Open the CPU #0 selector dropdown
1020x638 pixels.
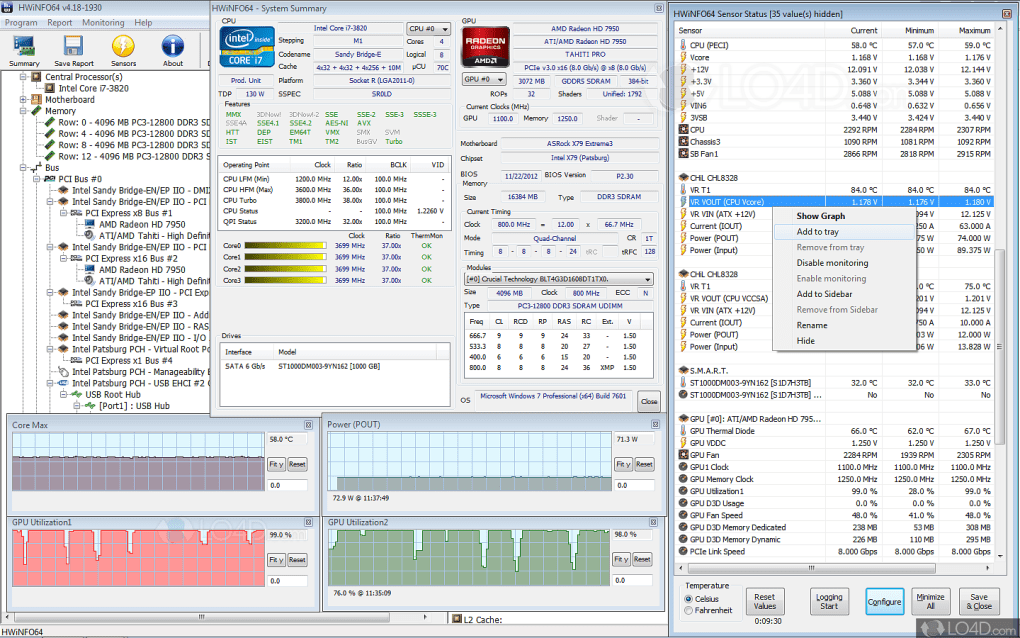click(428, 29)
